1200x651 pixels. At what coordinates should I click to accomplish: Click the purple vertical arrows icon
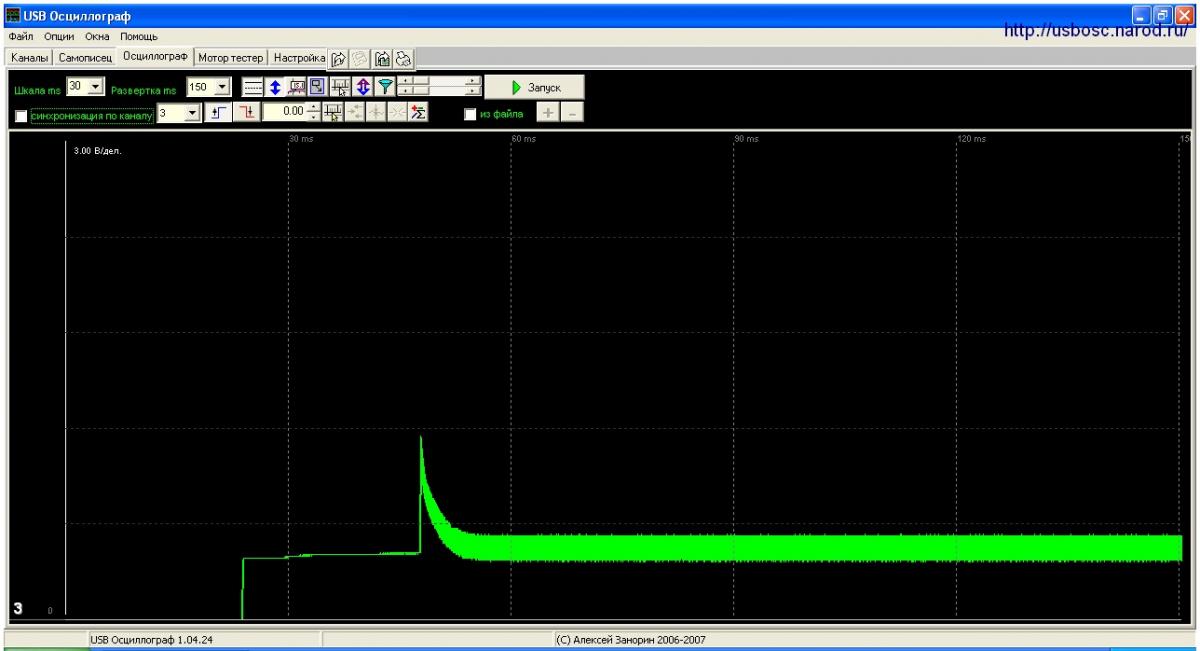(x=362, y=88)
